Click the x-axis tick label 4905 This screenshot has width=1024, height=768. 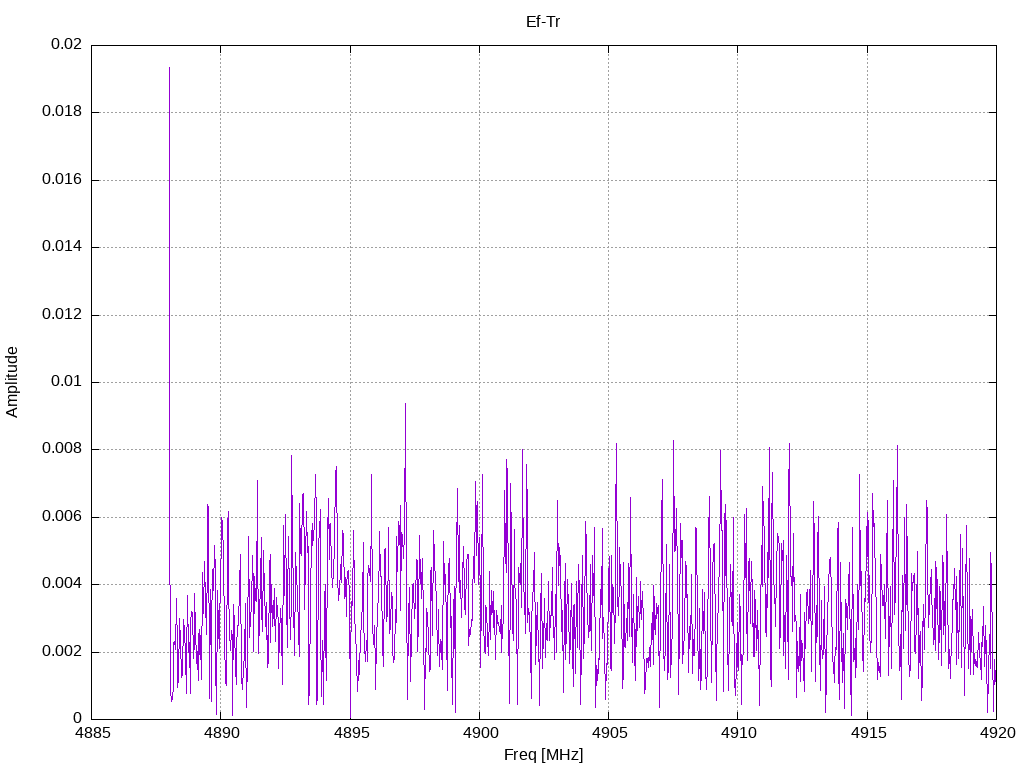click(x=609, y=733)
